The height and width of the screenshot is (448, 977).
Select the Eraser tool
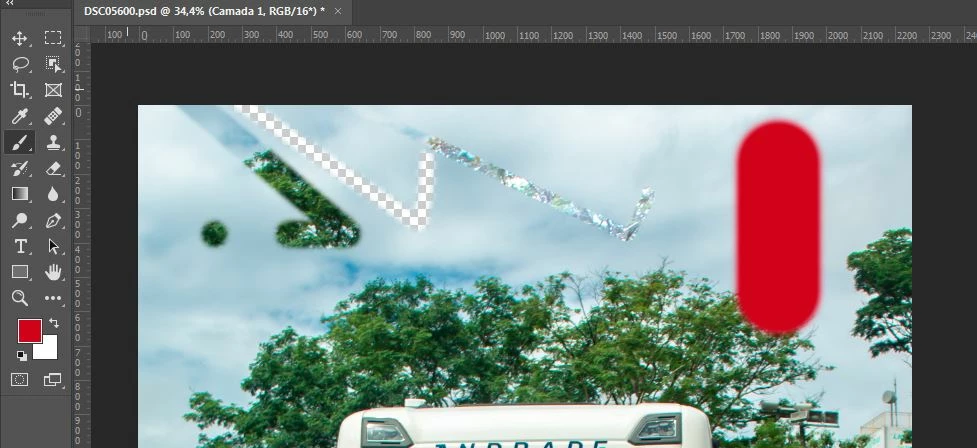coord(53,168)
